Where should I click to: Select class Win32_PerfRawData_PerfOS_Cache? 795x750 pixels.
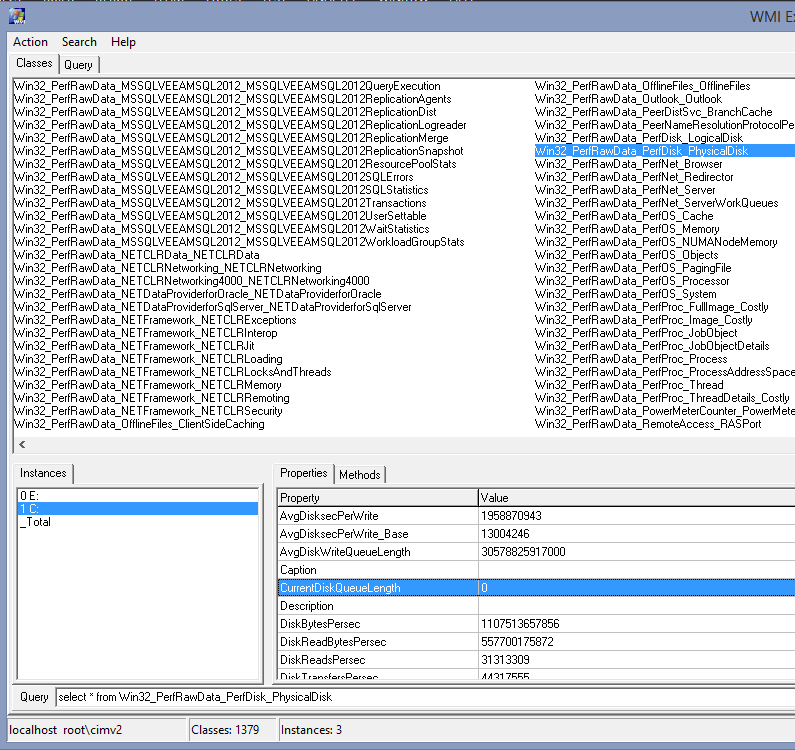click(x=624, y=216)
